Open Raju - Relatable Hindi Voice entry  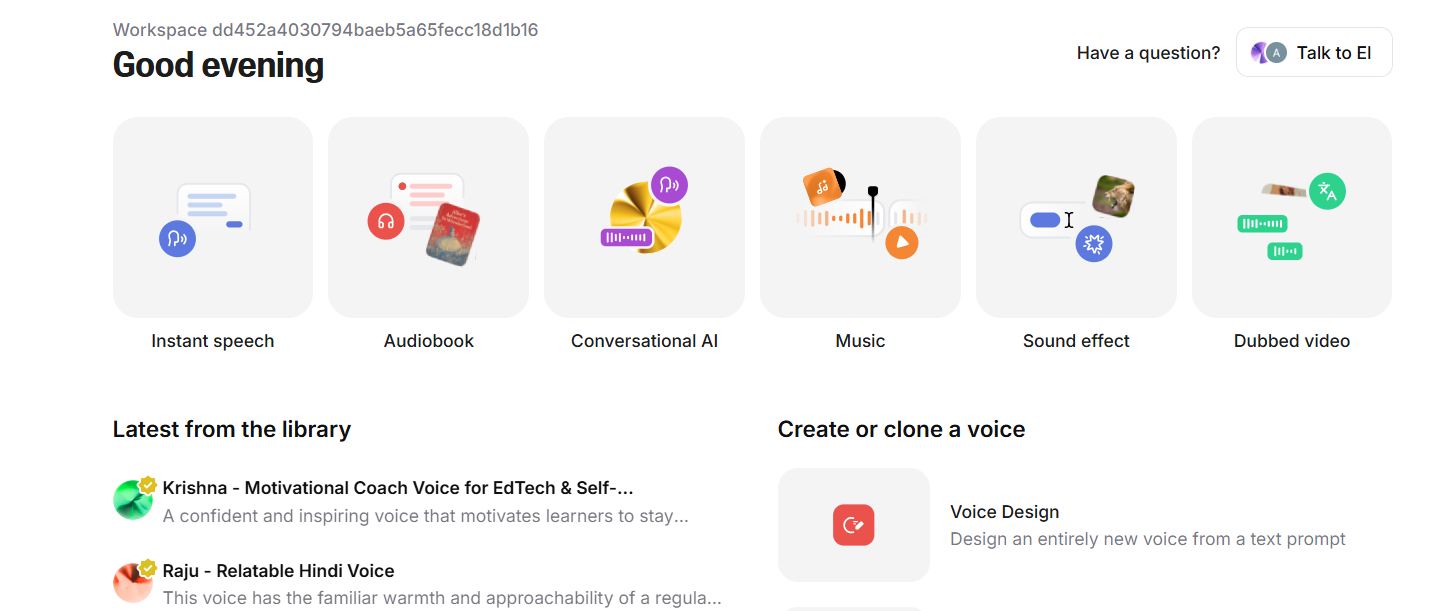coord(417,584)
